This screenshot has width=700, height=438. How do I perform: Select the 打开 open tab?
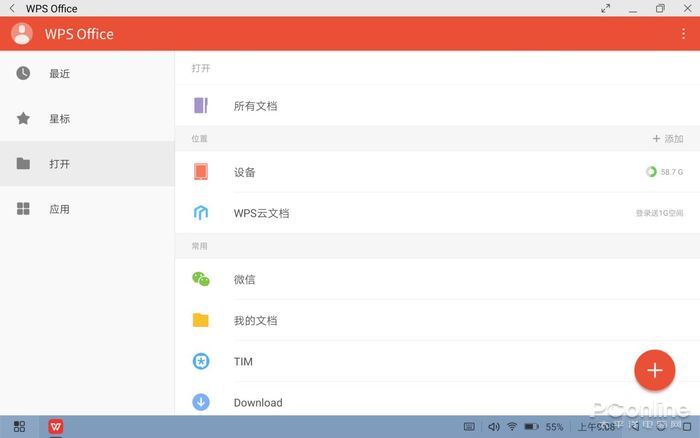(87, 164)
